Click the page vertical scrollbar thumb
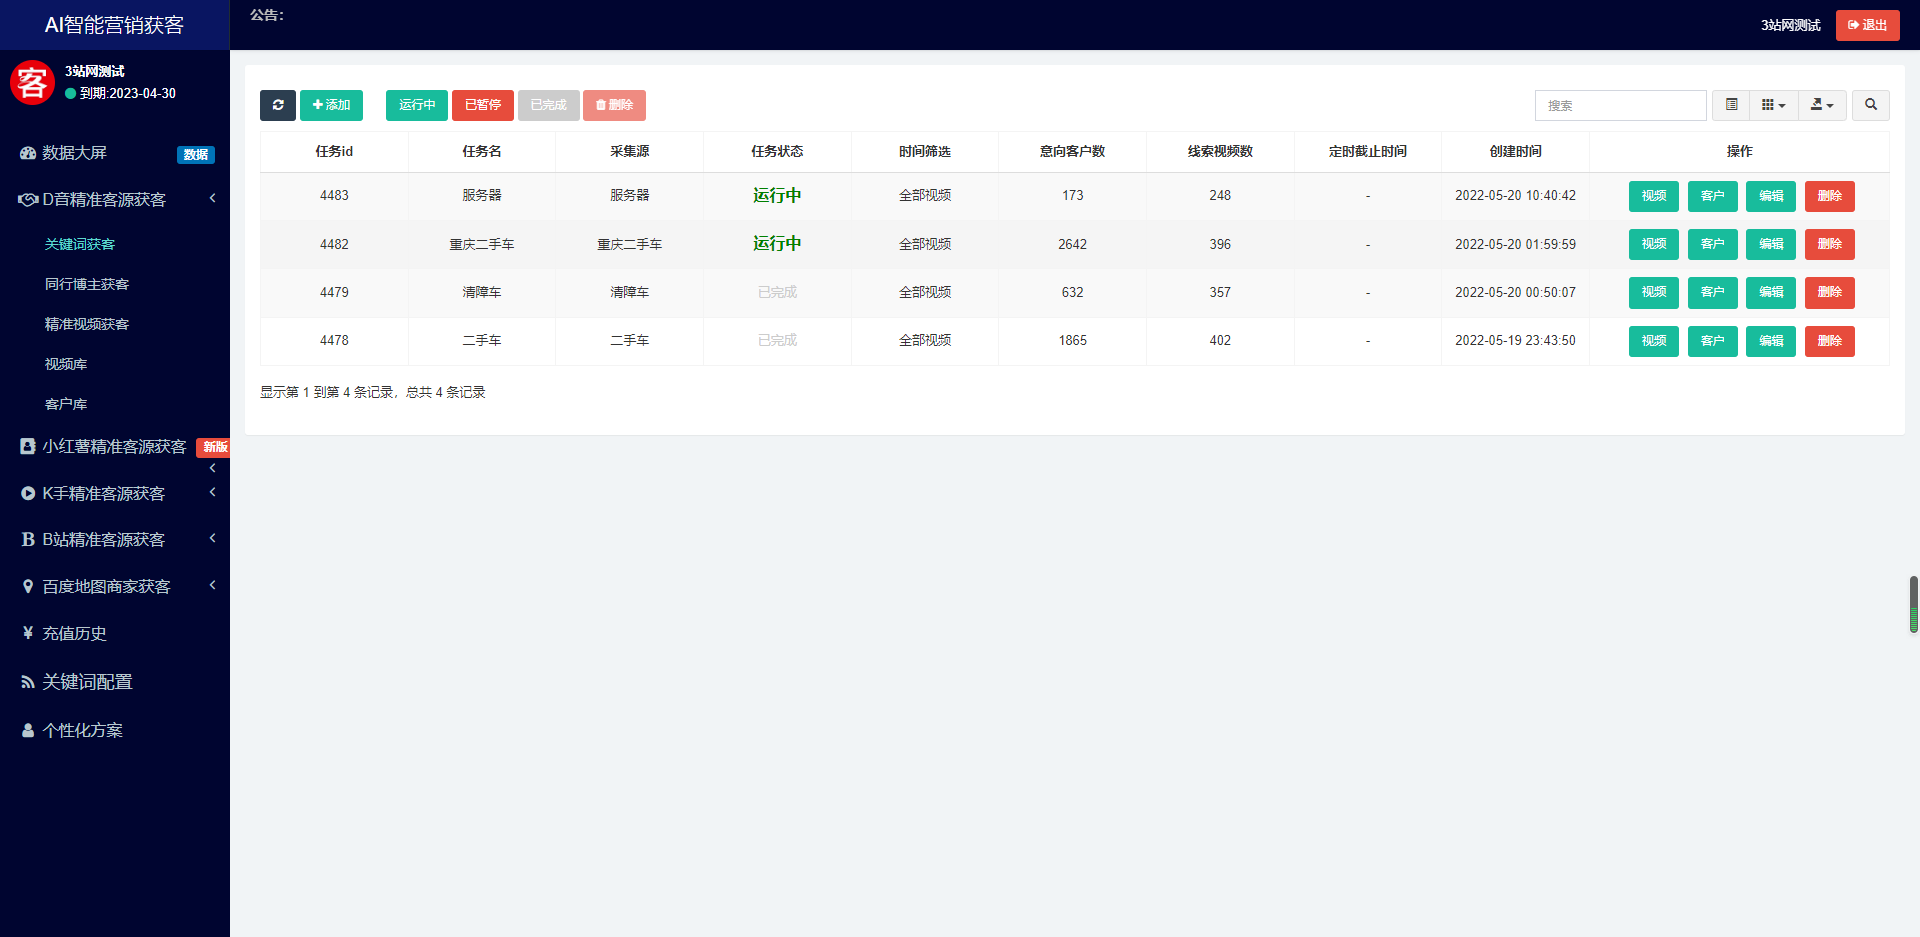This screenshot has height=937, width=1920. click(1913, 604)
